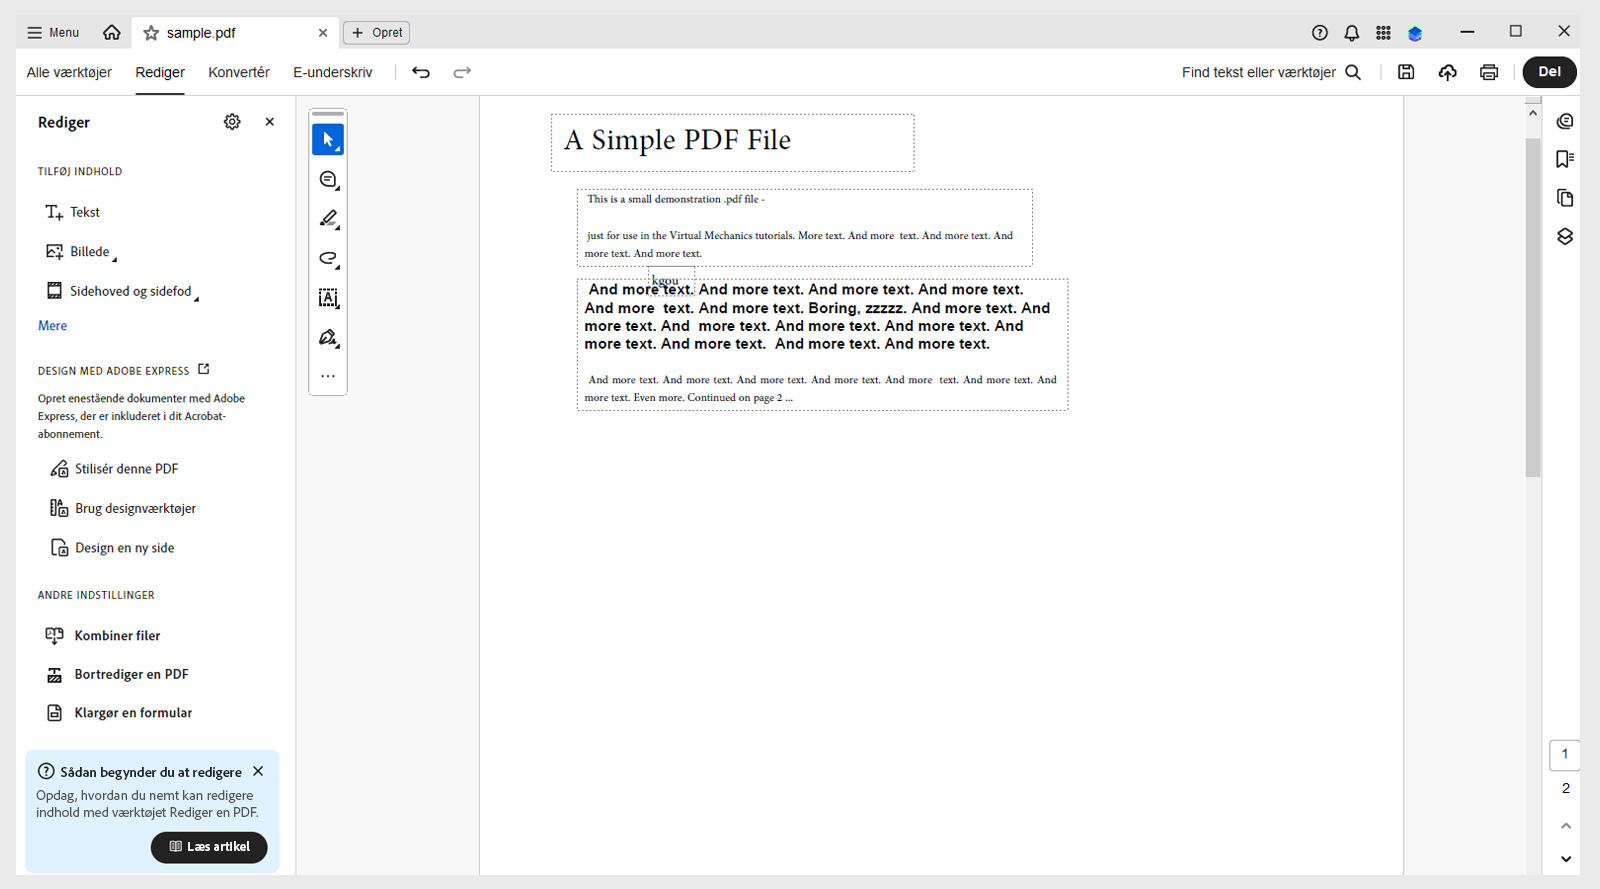Viewport: 1600px width, 889px height.
Task: Select Brug designværktøjer
Action: point(123,508)
